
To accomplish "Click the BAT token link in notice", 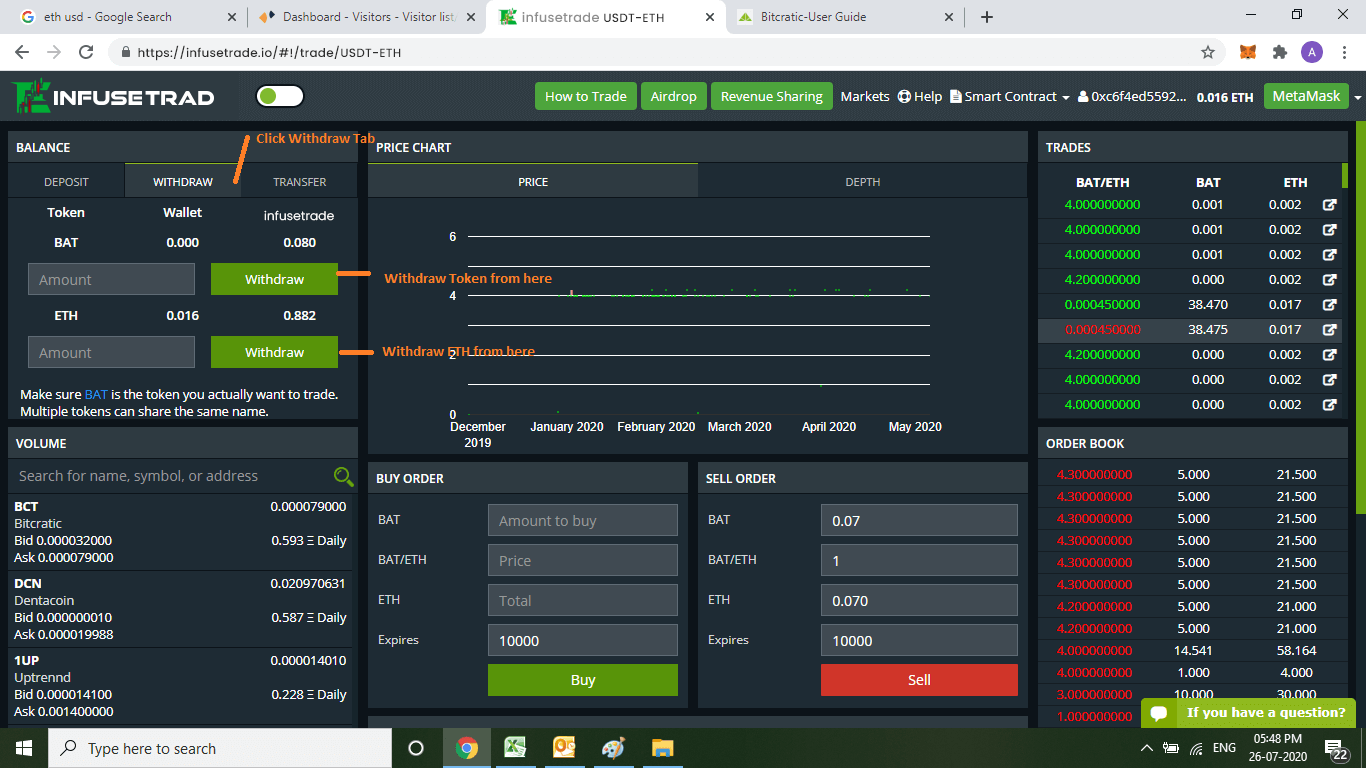I will click(96, 394).
